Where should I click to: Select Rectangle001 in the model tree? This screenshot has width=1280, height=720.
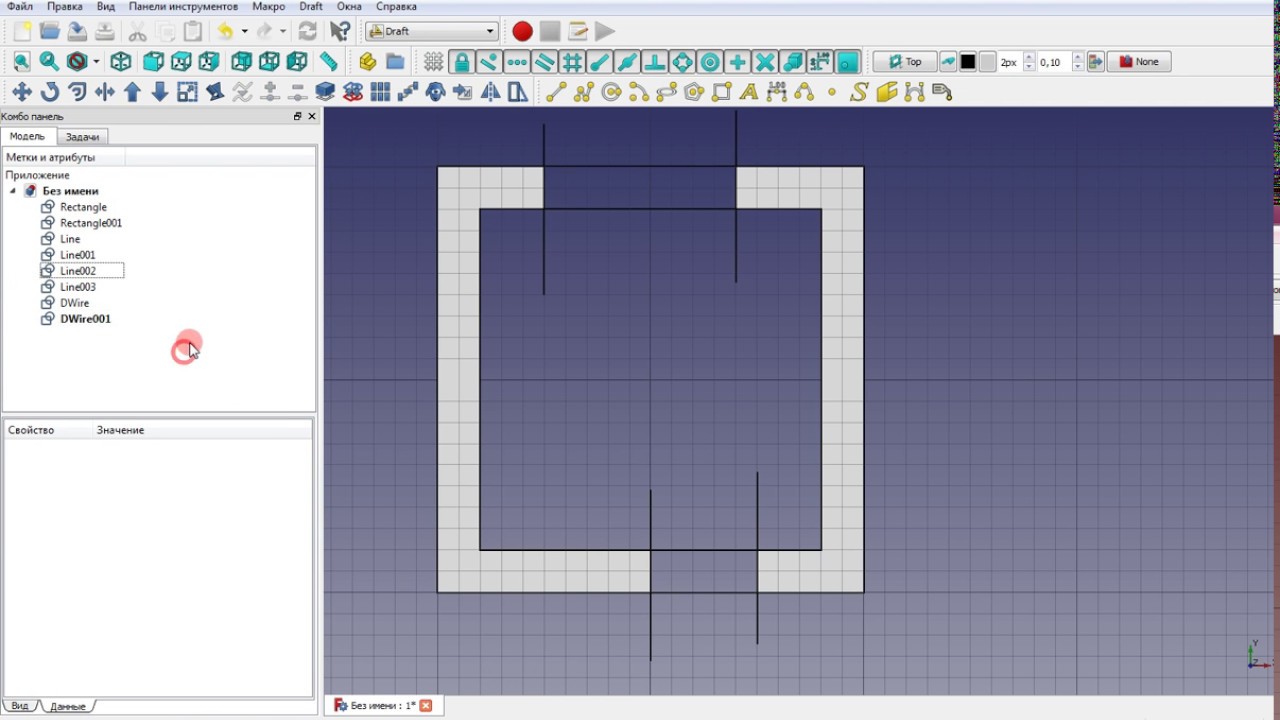tap(91, 223)
